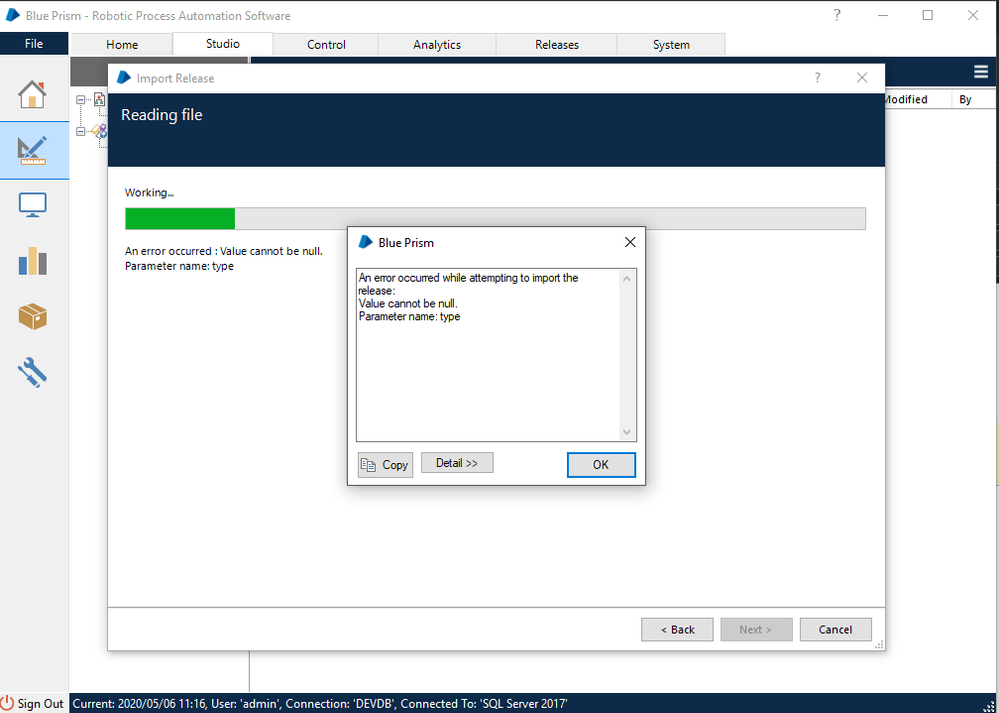
Task: Open the File menu
Action: pos(34,43)
